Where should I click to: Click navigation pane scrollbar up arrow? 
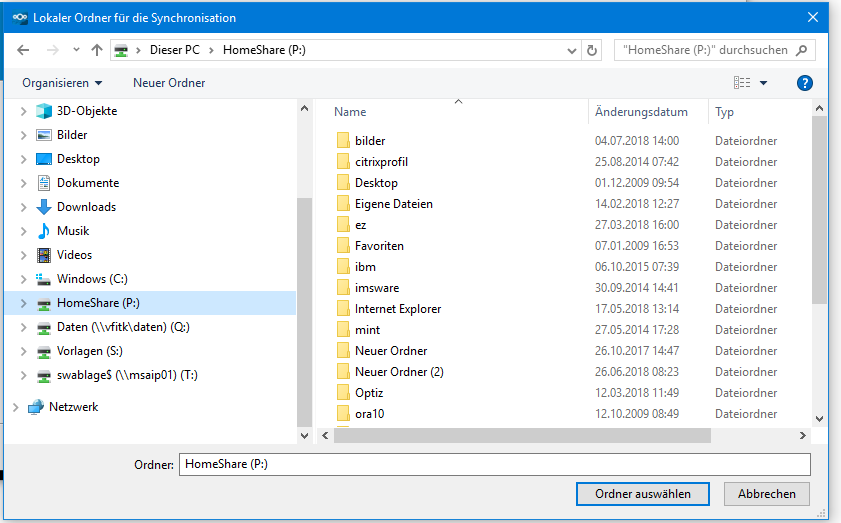(x=305, y=108)
